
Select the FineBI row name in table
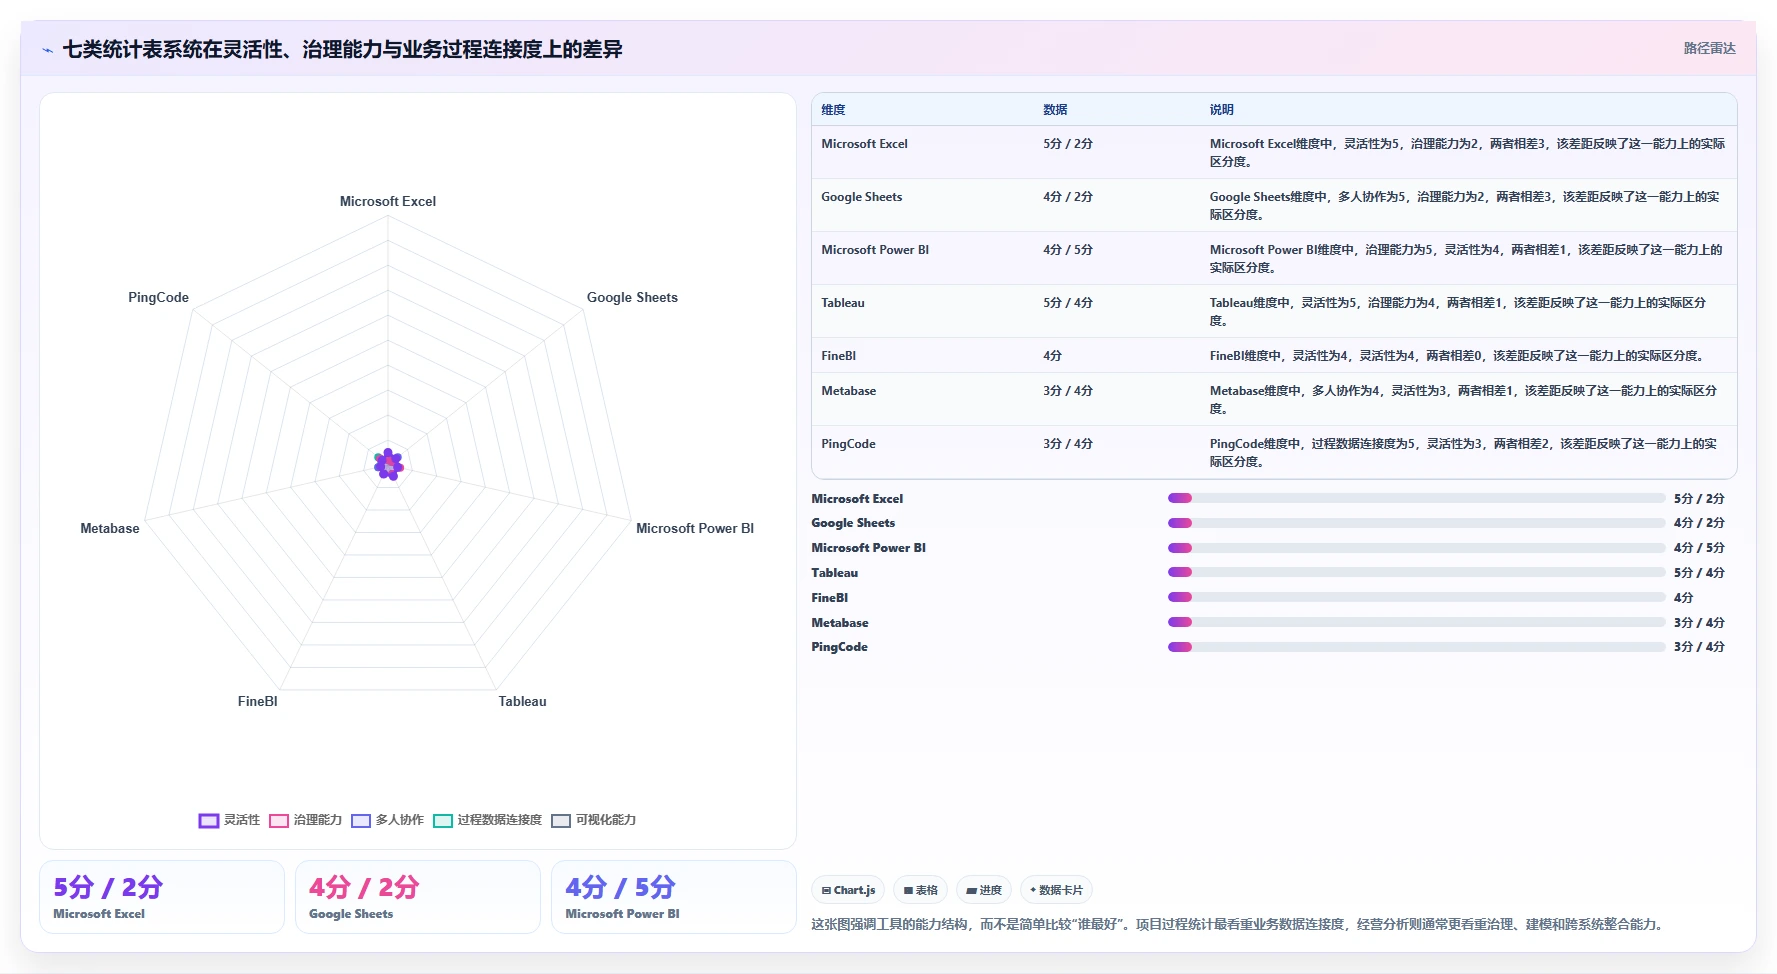coord(839,356)
